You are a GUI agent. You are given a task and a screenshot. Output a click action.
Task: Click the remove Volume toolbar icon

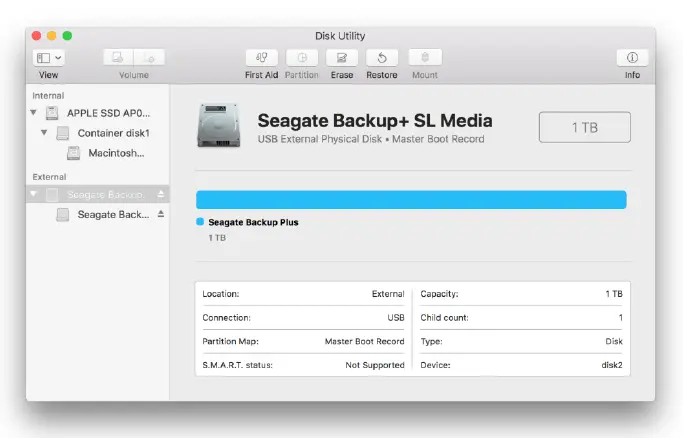[149, 57]
